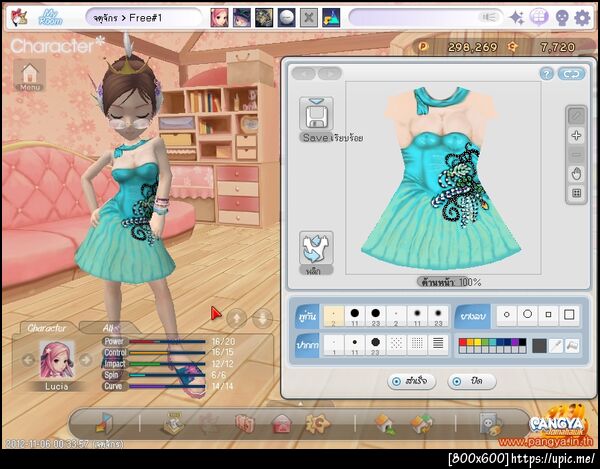Screen dimensions: 600x469
Task: Click the 298,269 pang balance
Action: tap(472, 47)
